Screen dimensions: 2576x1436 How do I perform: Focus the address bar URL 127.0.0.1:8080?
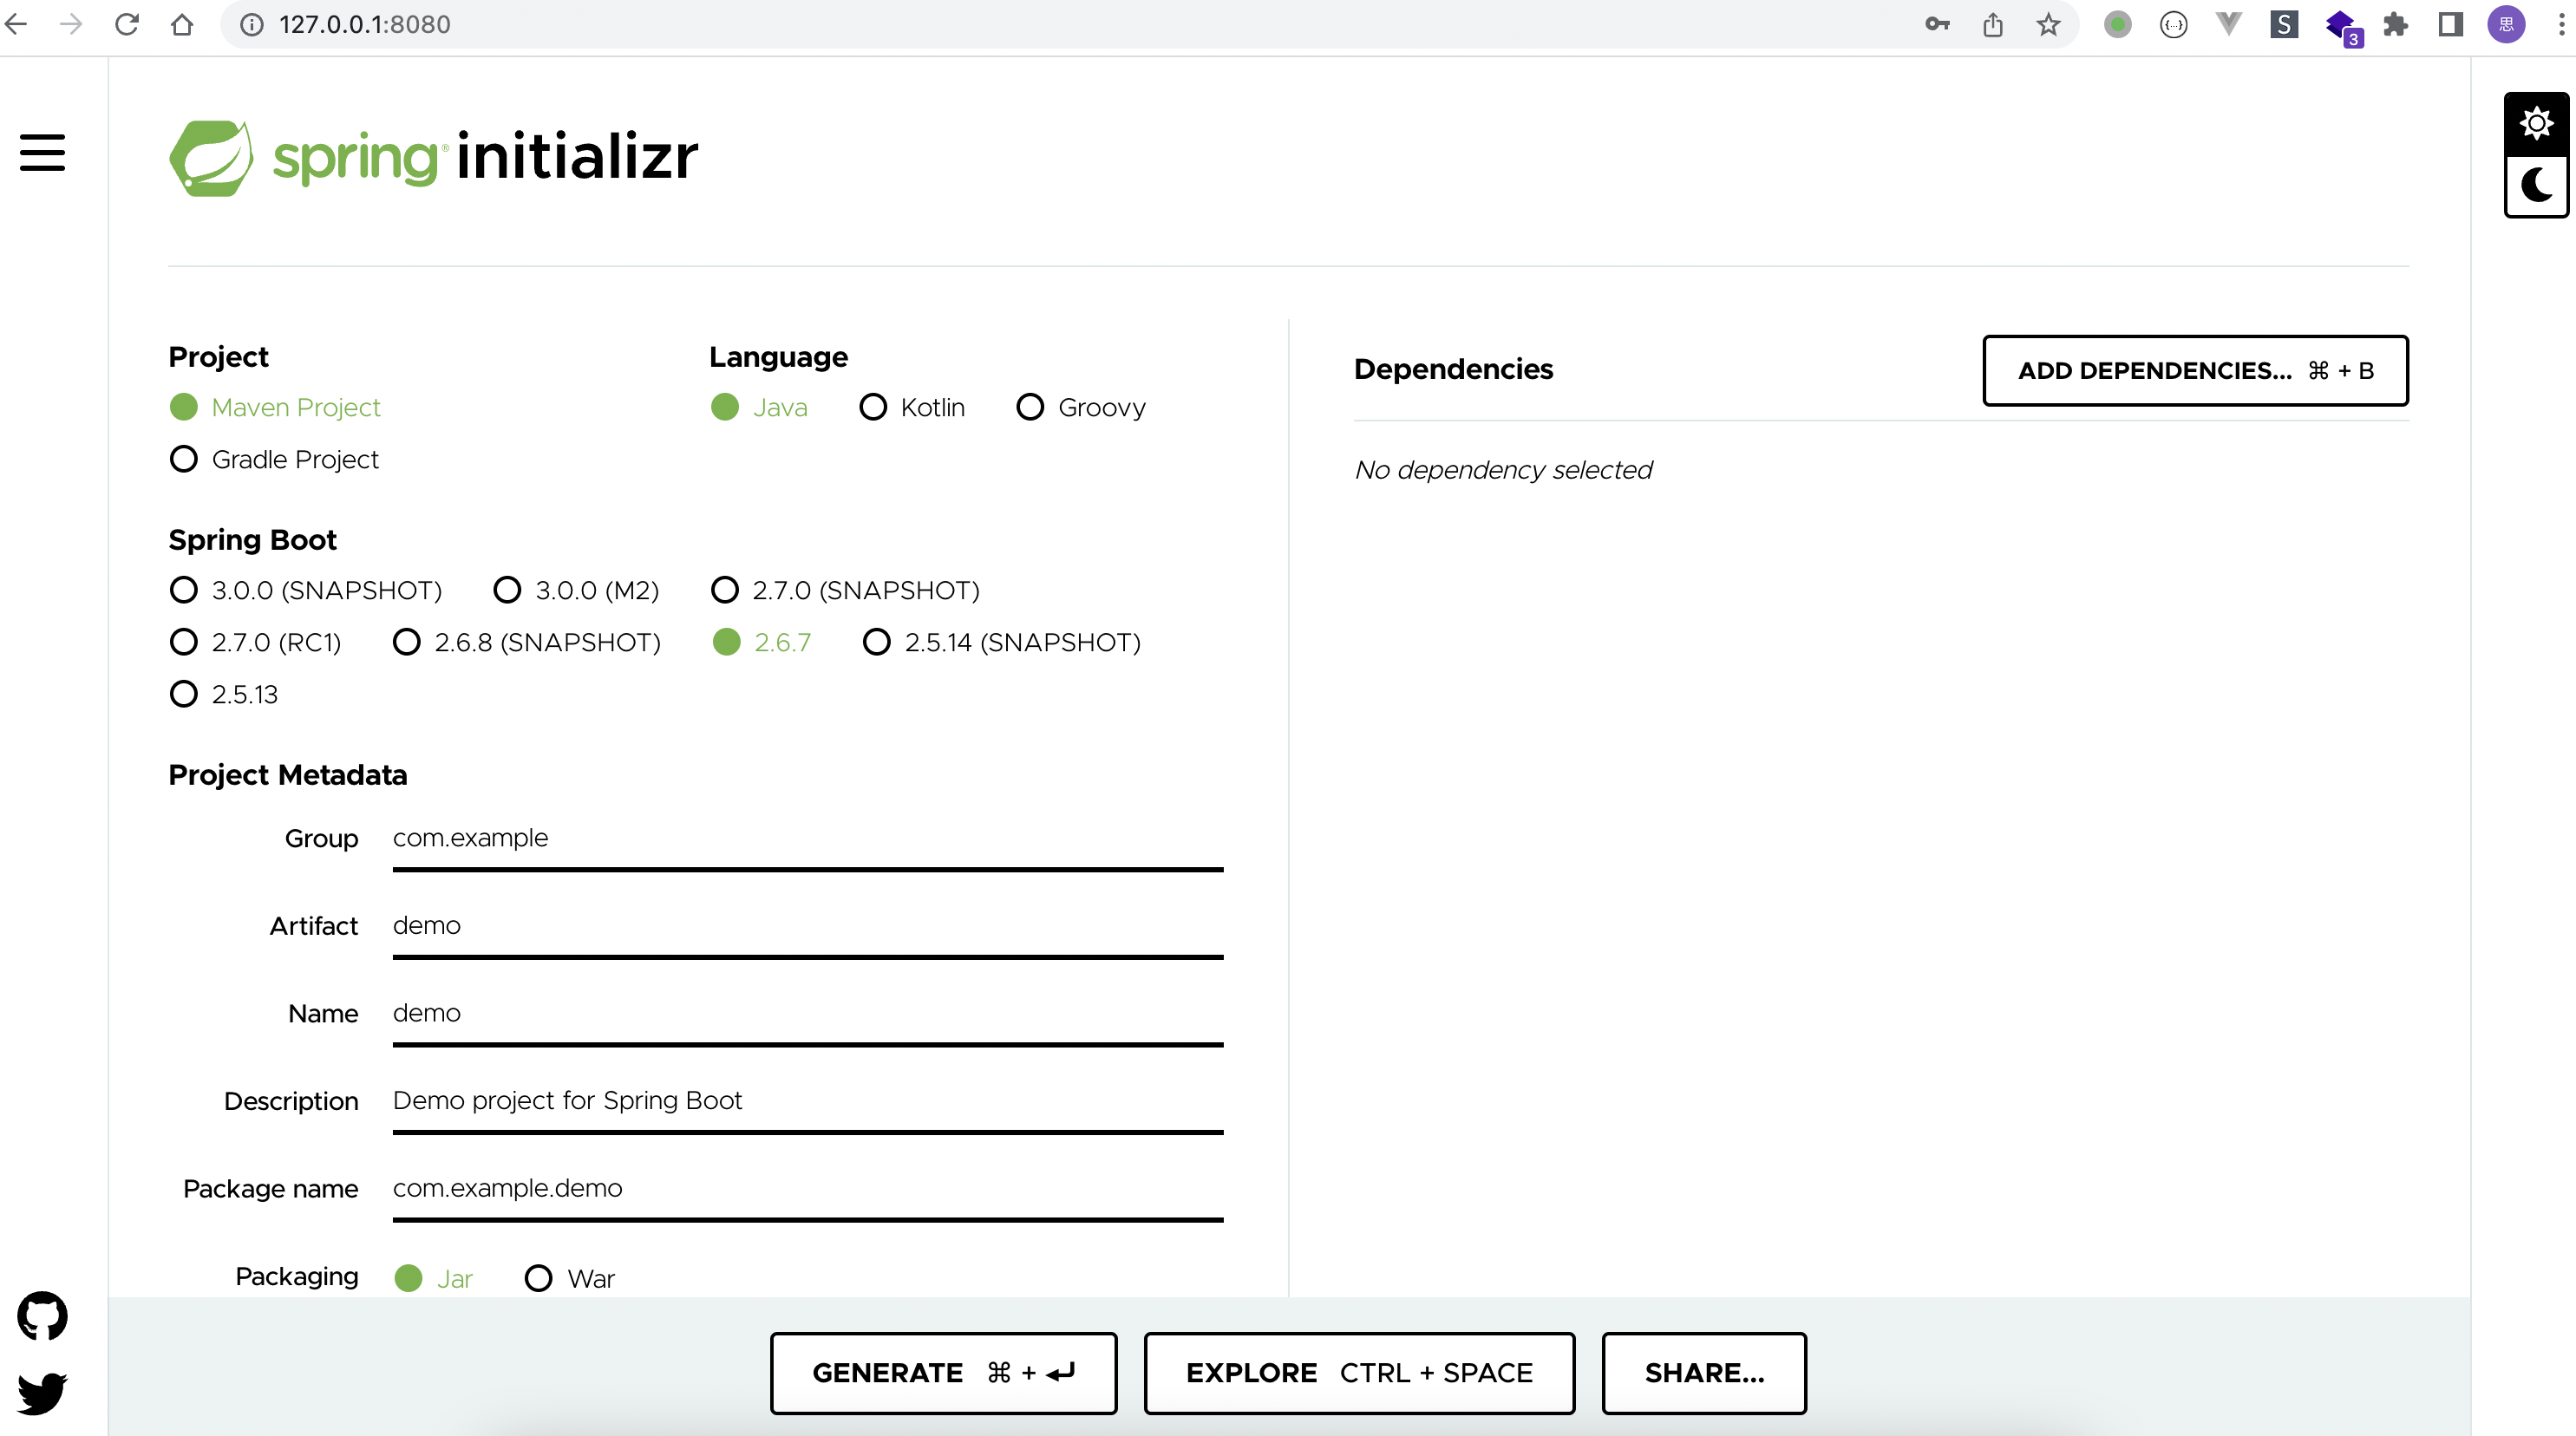tap(365, 24)
